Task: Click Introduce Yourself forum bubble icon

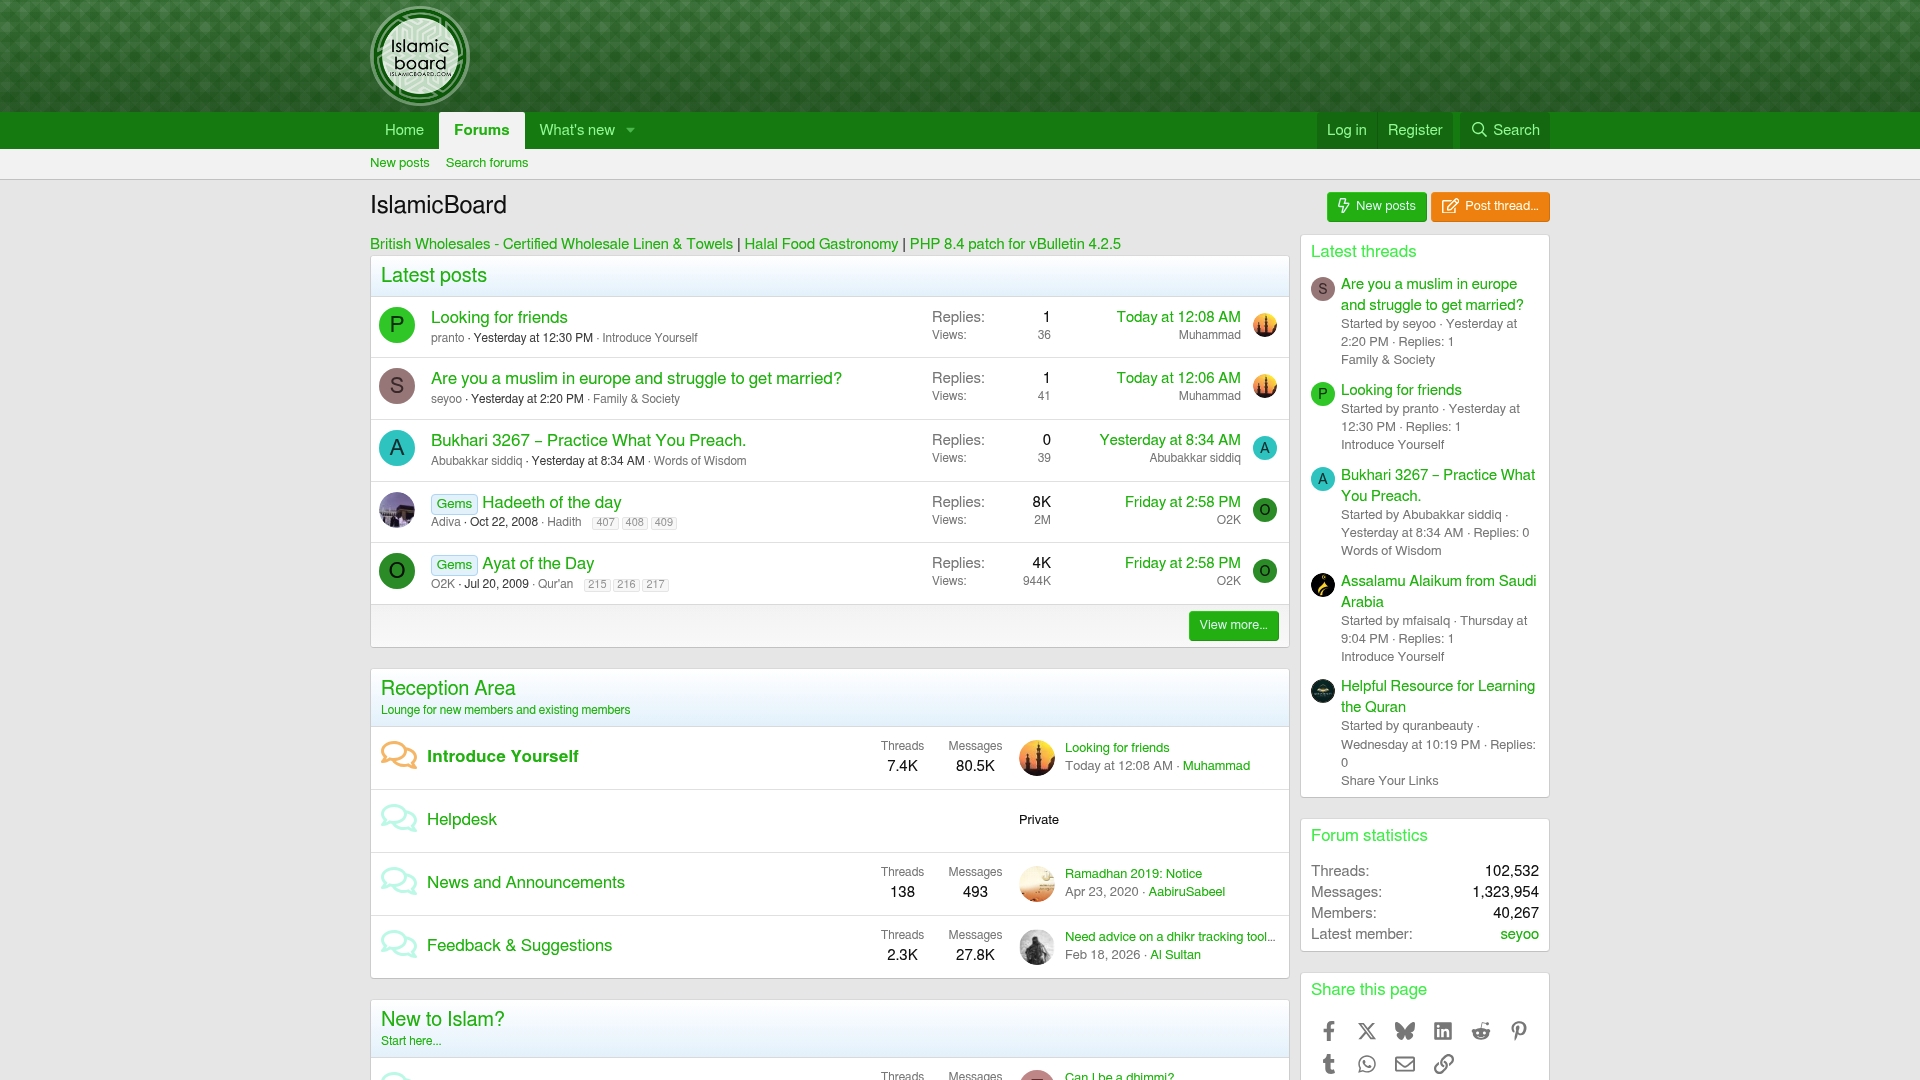Action: (x=399, y=756)
